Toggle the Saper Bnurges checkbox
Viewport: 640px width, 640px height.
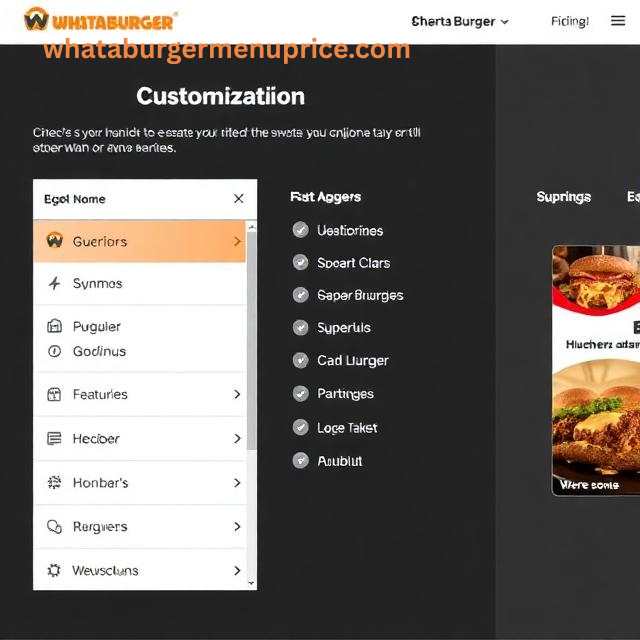[x=300, y=295]
